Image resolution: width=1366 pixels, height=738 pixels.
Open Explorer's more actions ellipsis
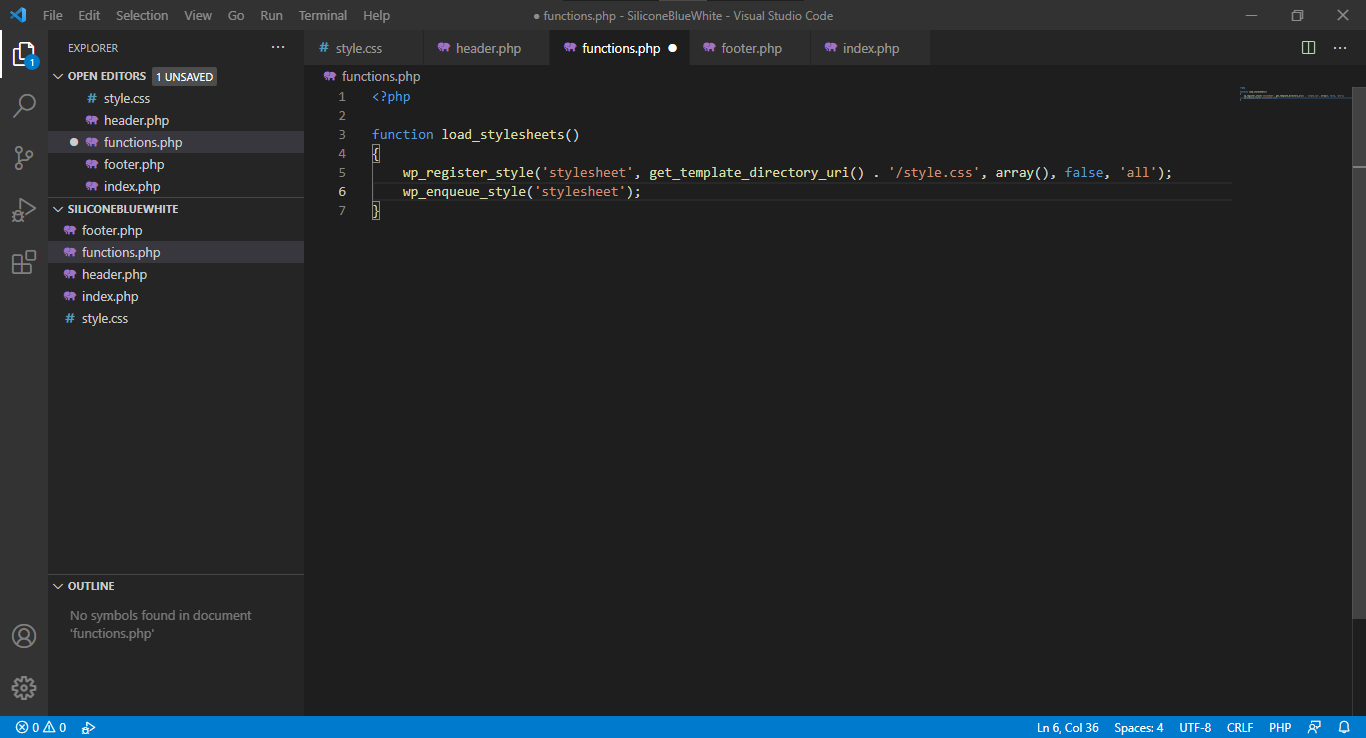278,47
